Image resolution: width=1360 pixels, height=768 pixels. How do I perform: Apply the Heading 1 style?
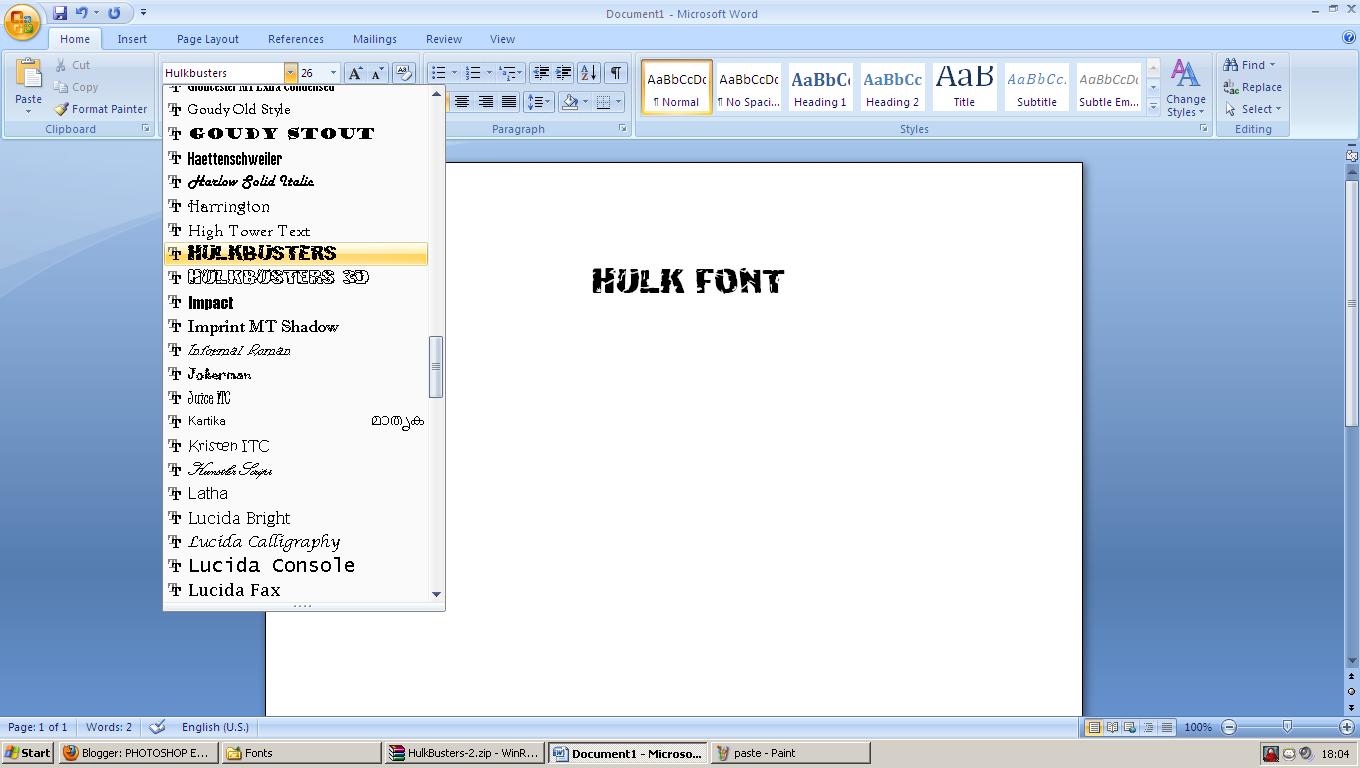click(x=820, y=86)
